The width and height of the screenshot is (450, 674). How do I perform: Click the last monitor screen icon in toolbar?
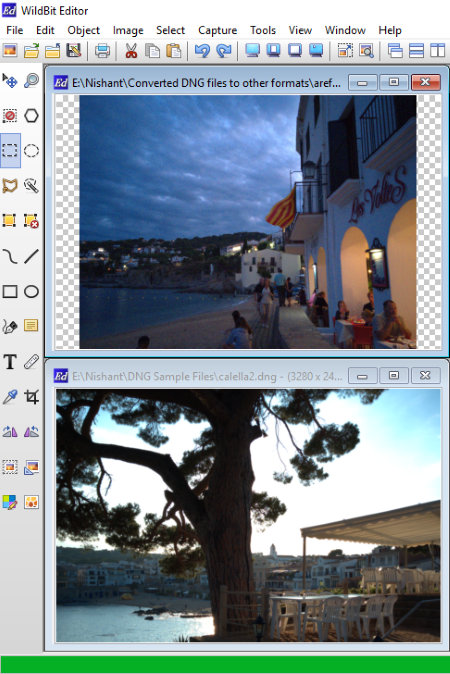(316, 50)
